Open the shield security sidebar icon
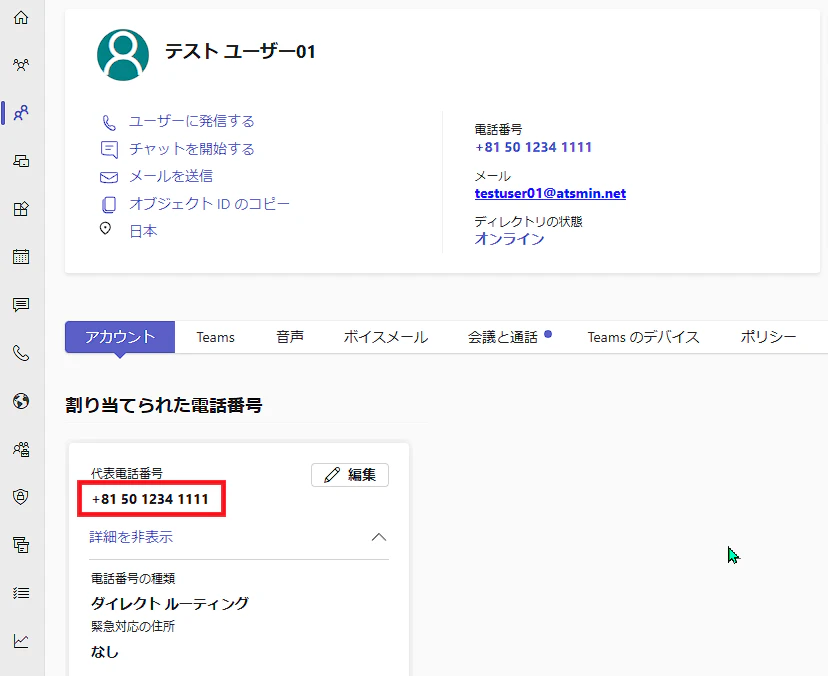The width and height of the screenshot is (828, 676). 21,496
